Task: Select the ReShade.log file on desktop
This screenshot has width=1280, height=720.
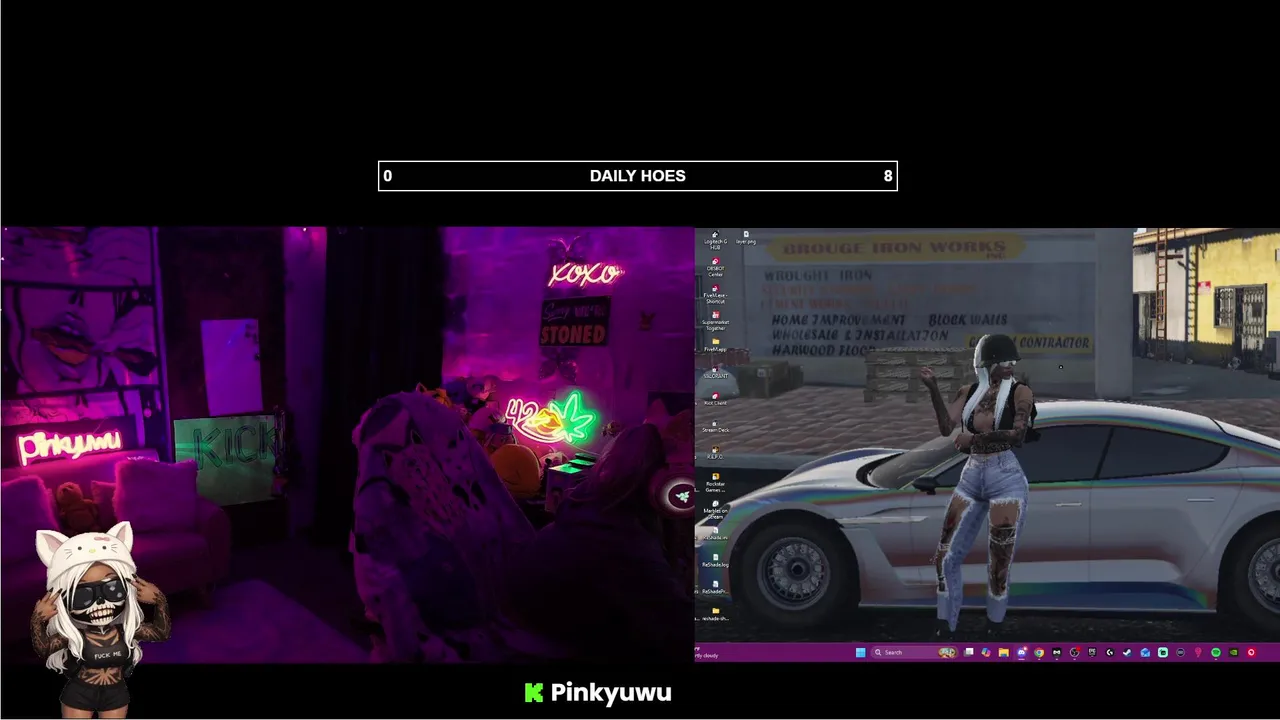Action: [715, 560]
